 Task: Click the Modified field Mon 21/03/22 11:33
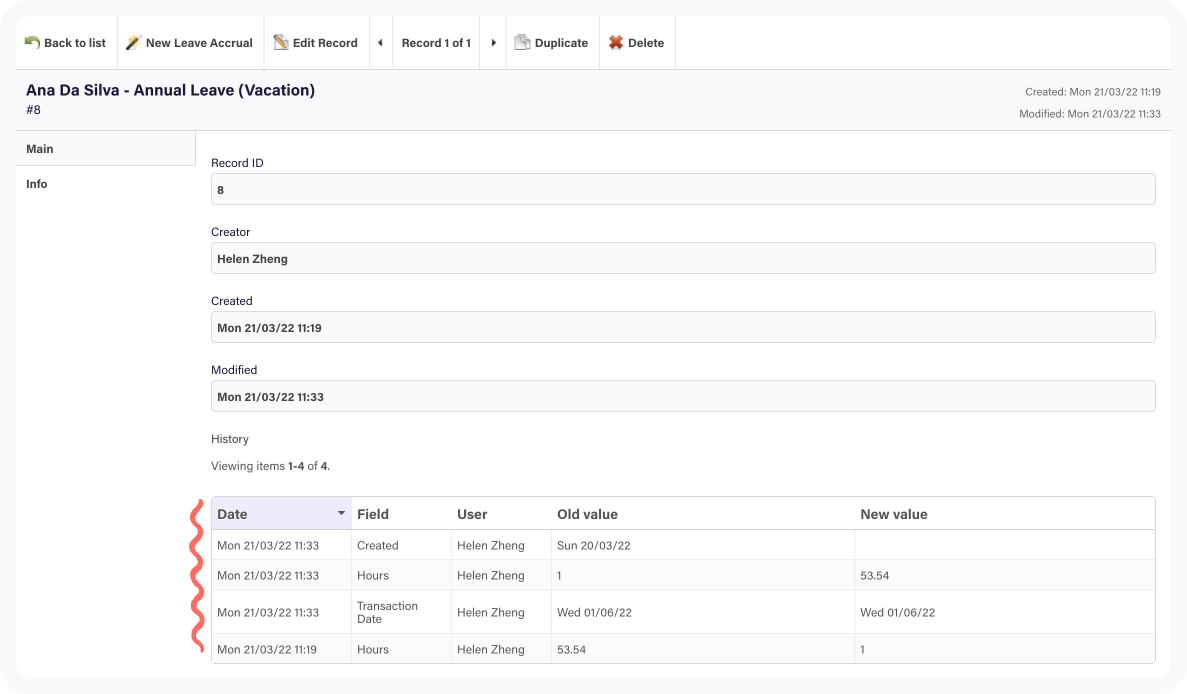[x=683, y=396]
